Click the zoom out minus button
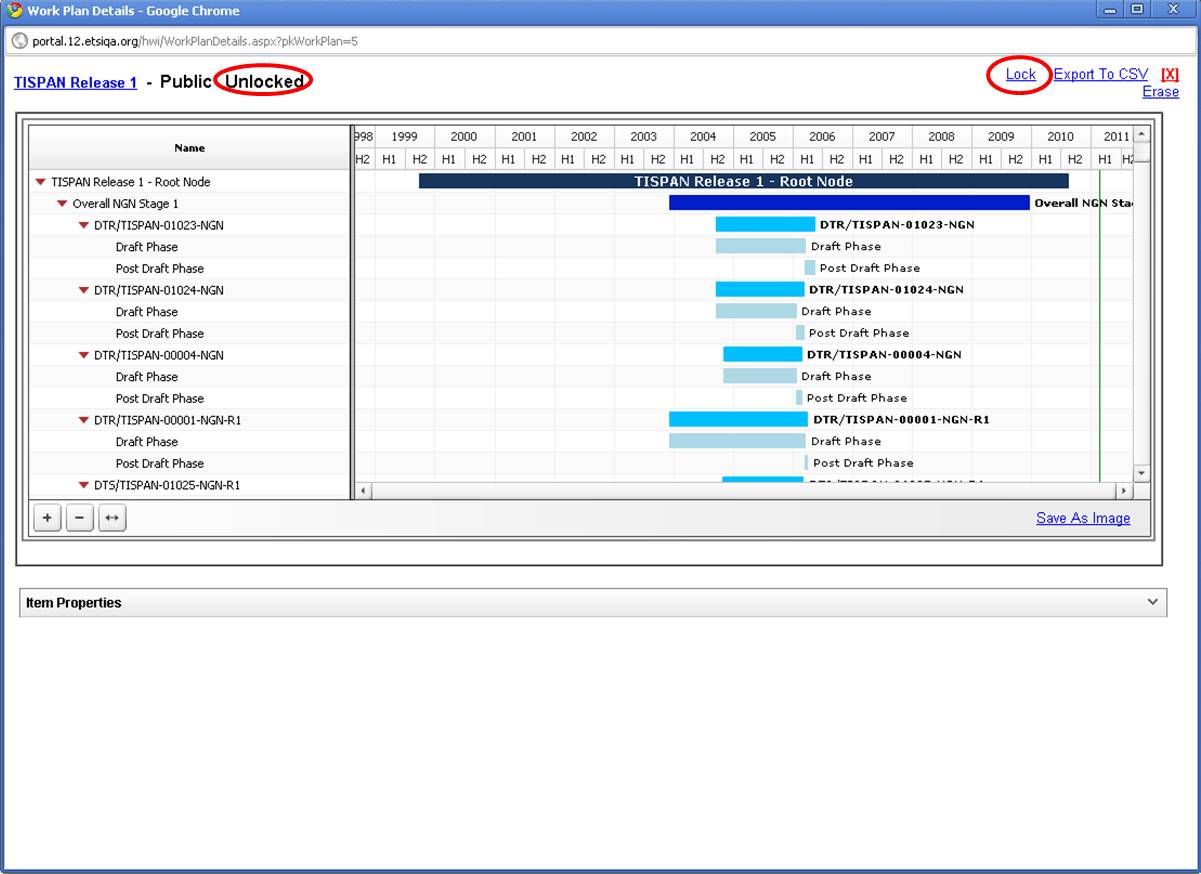This screenshot has width=1201, height=874. (80, 518)
